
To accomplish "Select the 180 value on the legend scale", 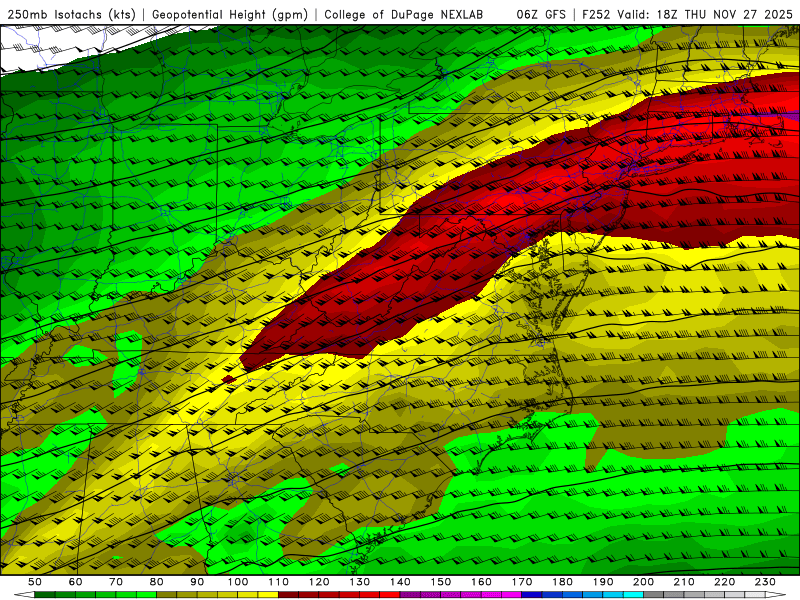I will pyautogui.click(x=562, y=582).
